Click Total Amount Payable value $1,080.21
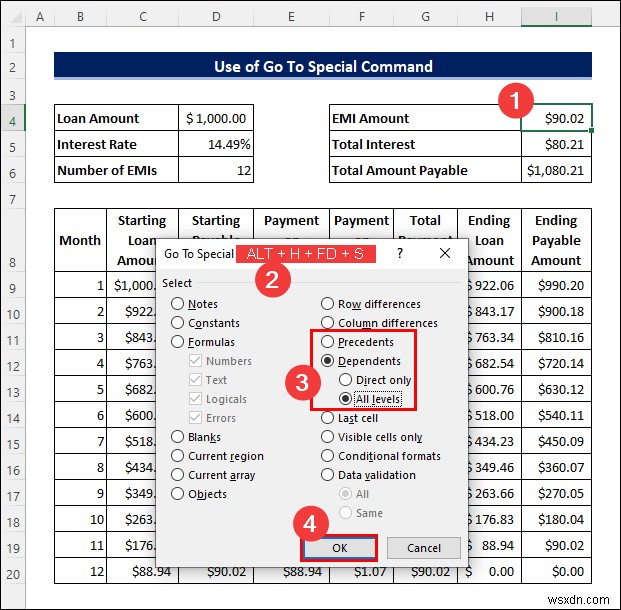The height and width of the screenshot is (610, 621). [x=556, y=170]
